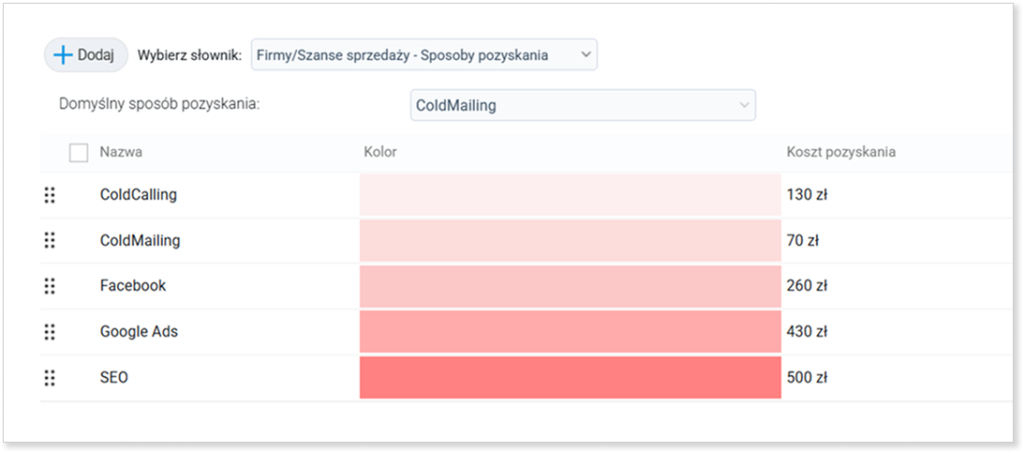Pick the Facebook row color swatch

point(570,286)
